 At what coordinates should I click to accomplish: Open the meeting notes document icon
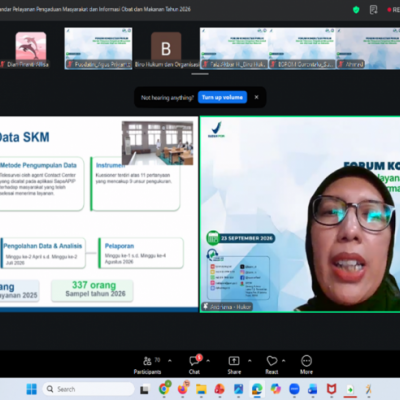(374, 10)
